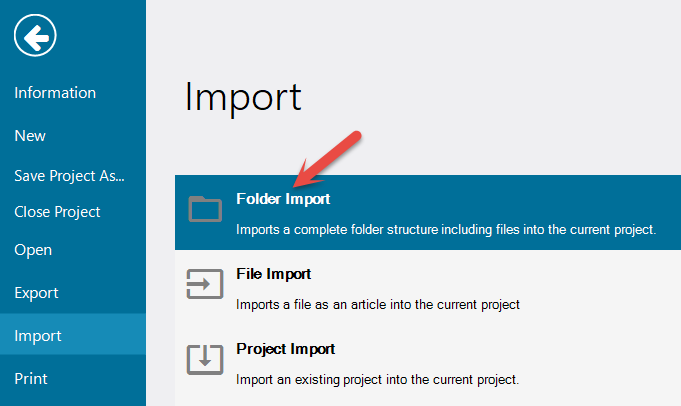
Task: Click the Folder Import title
Action: coord(283,199)
